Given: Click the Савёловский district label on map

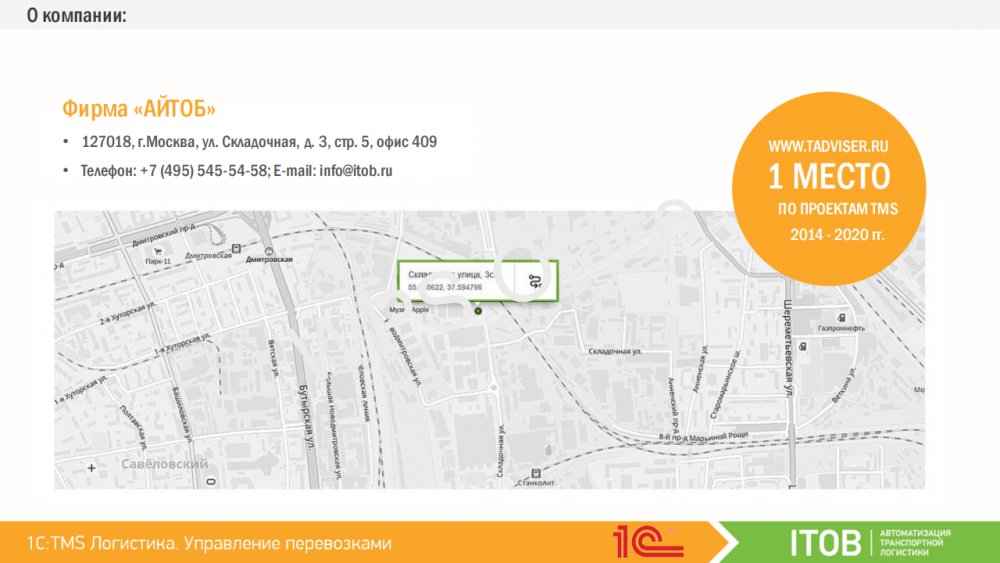Looking at the screenshot, I should pos(164,465).
